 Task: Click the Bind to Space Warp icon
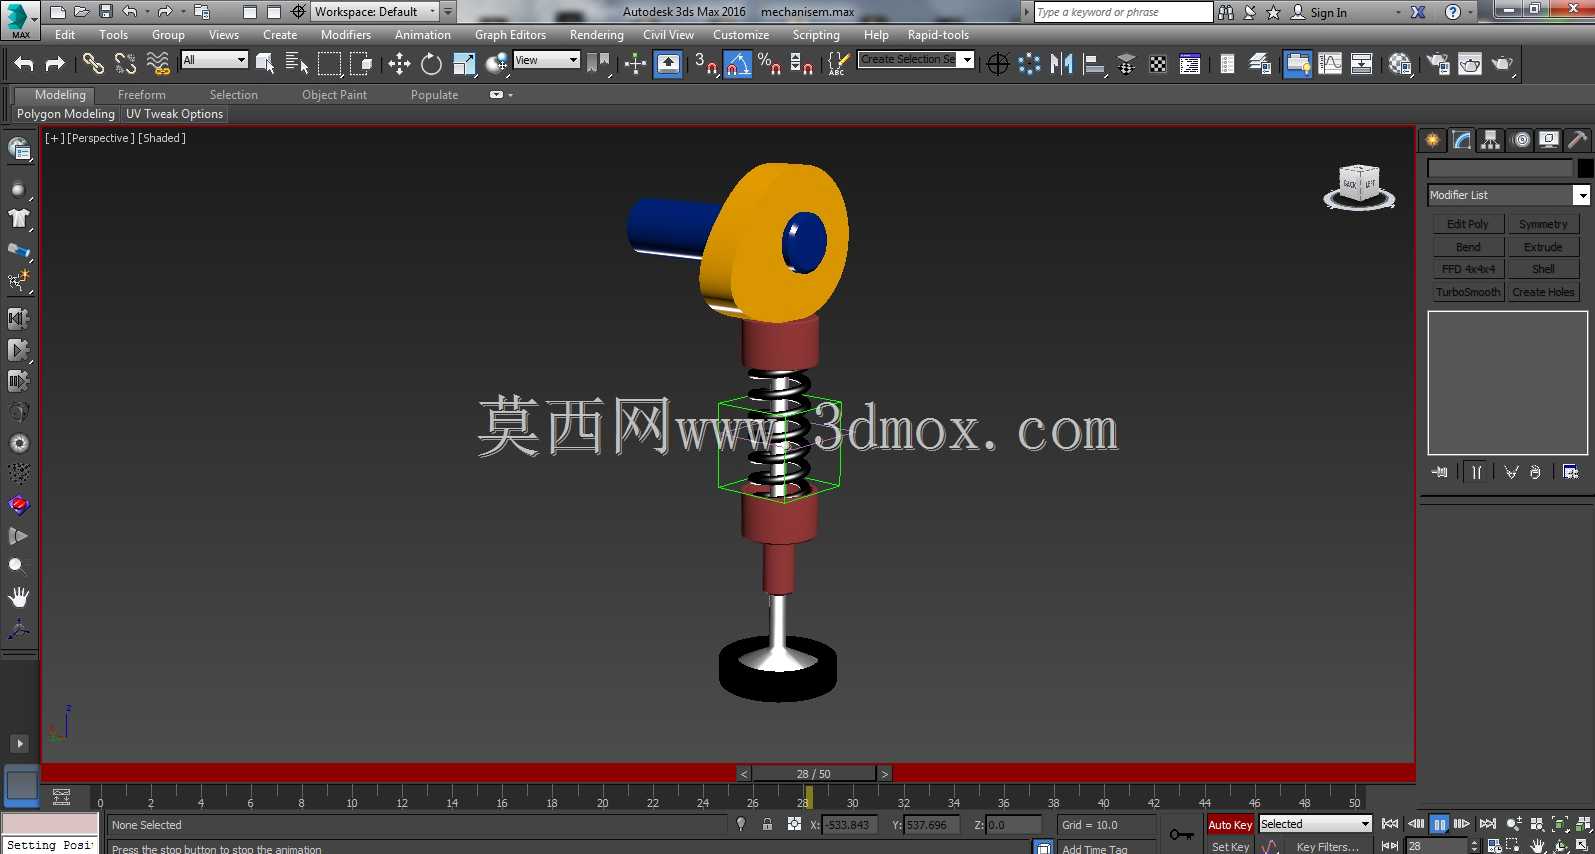pyautogui.click(x=158, y=64)
